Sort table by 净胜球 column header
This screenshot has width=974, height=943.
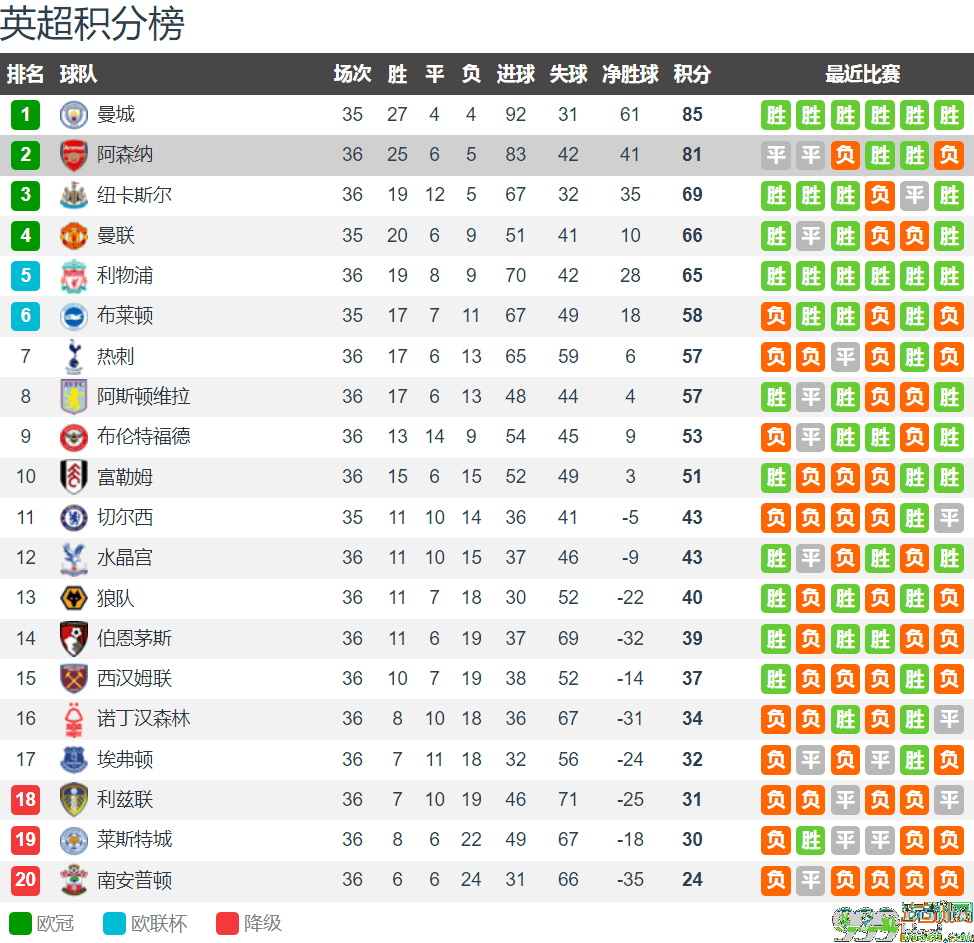(x=630, y=74)
